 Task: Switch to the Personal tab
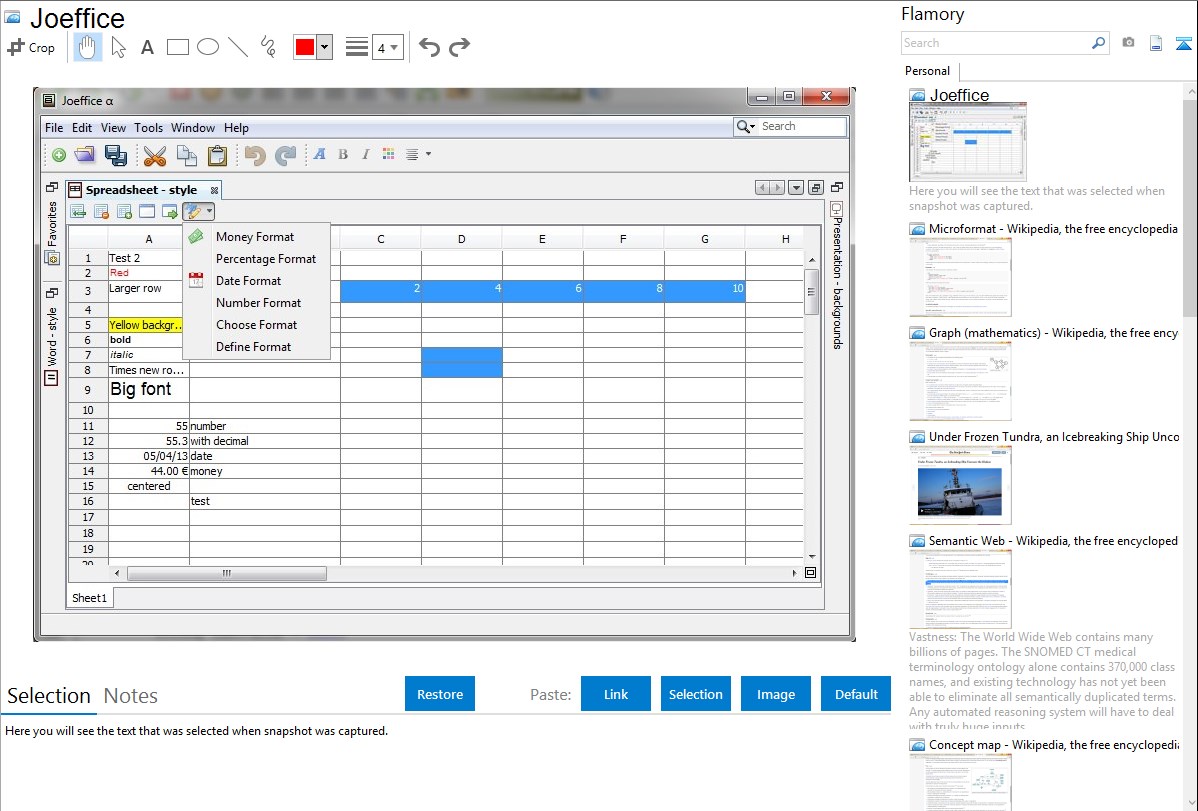(x=928, y=71)
